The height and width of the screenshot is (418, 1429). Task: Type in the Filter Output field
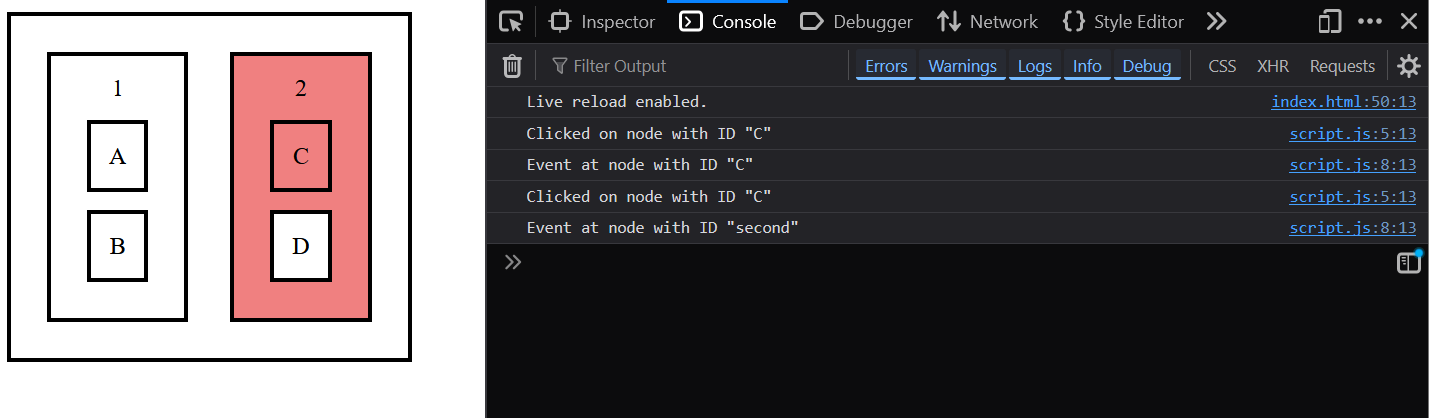coord(700,66)
